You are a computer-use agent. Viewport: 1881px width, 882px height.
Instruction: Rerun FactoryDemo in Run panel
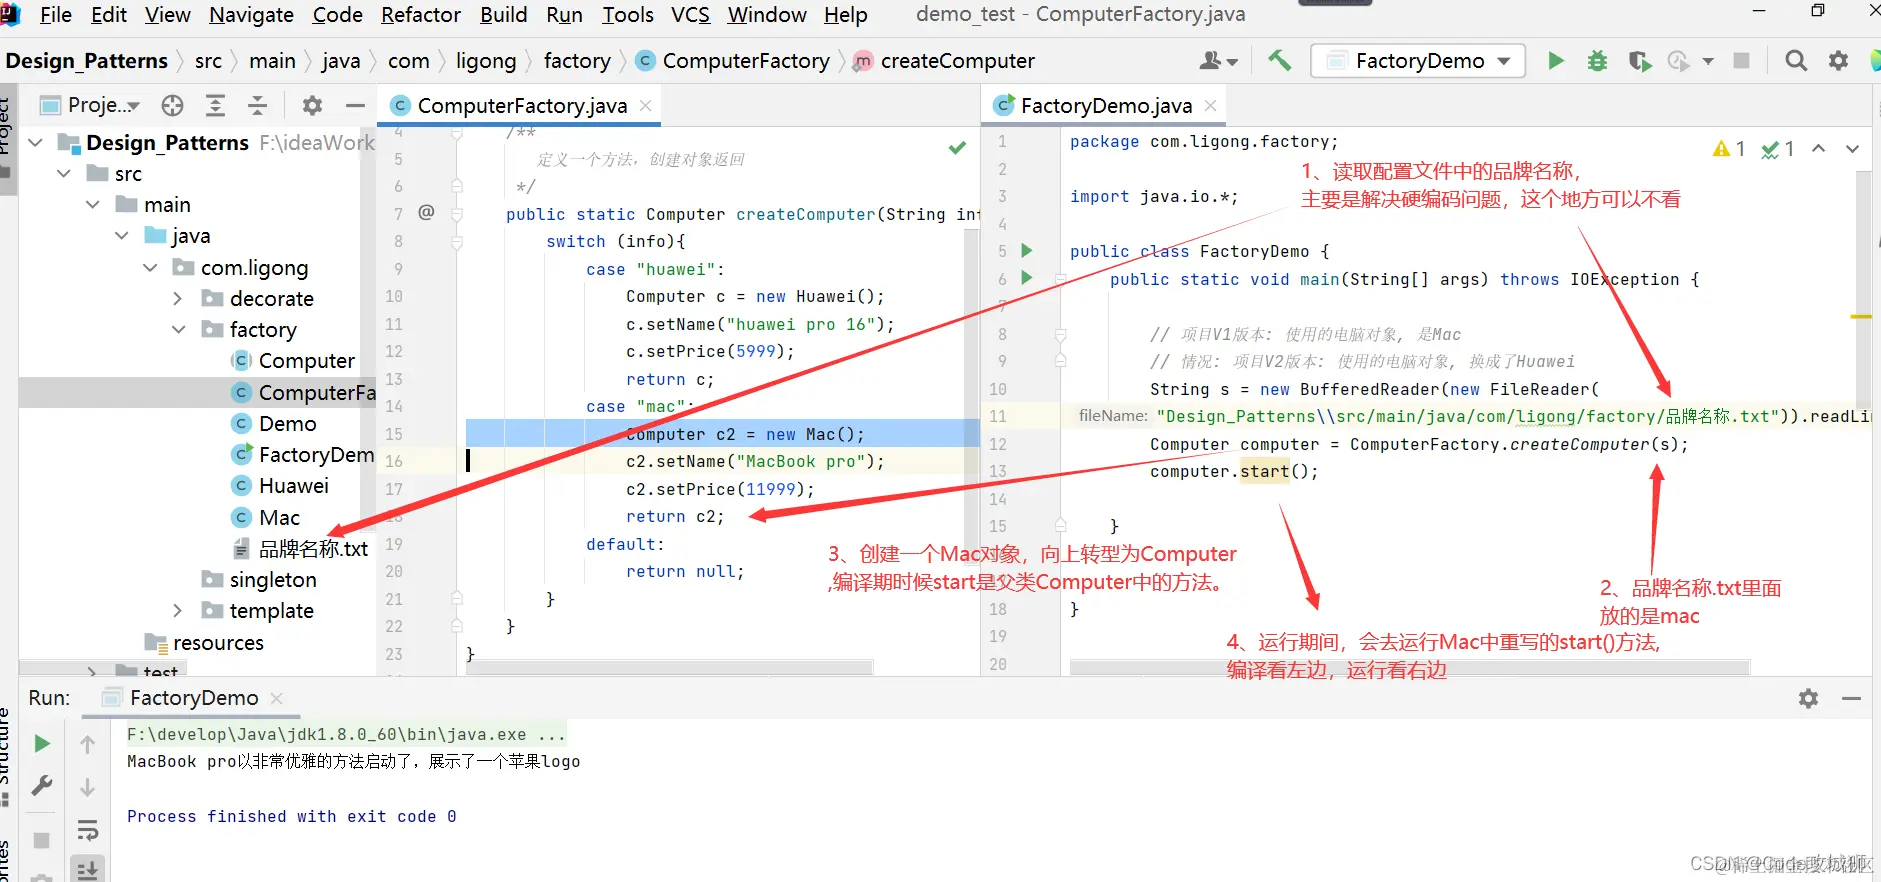click(41, 743)
